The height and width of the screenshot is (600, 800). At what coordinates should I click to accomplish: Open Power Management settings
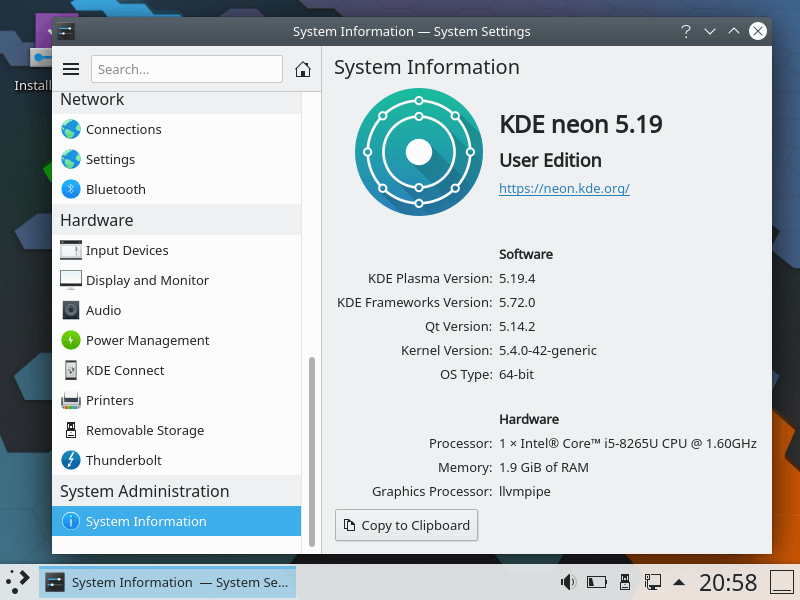[147, 340]
